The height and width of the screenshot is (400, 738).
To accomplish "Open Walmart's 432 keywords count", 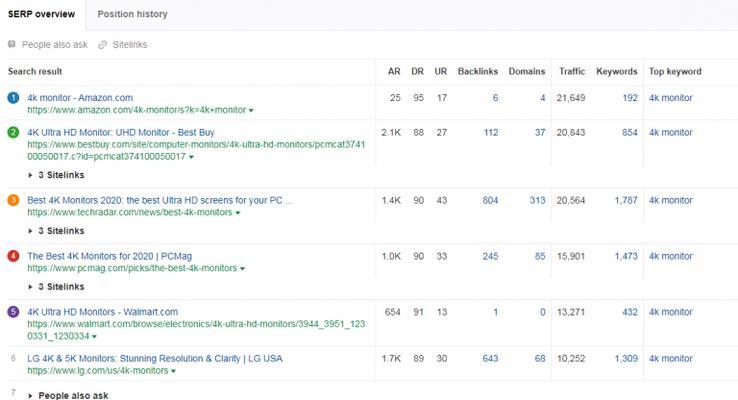I will coord(630,312).
